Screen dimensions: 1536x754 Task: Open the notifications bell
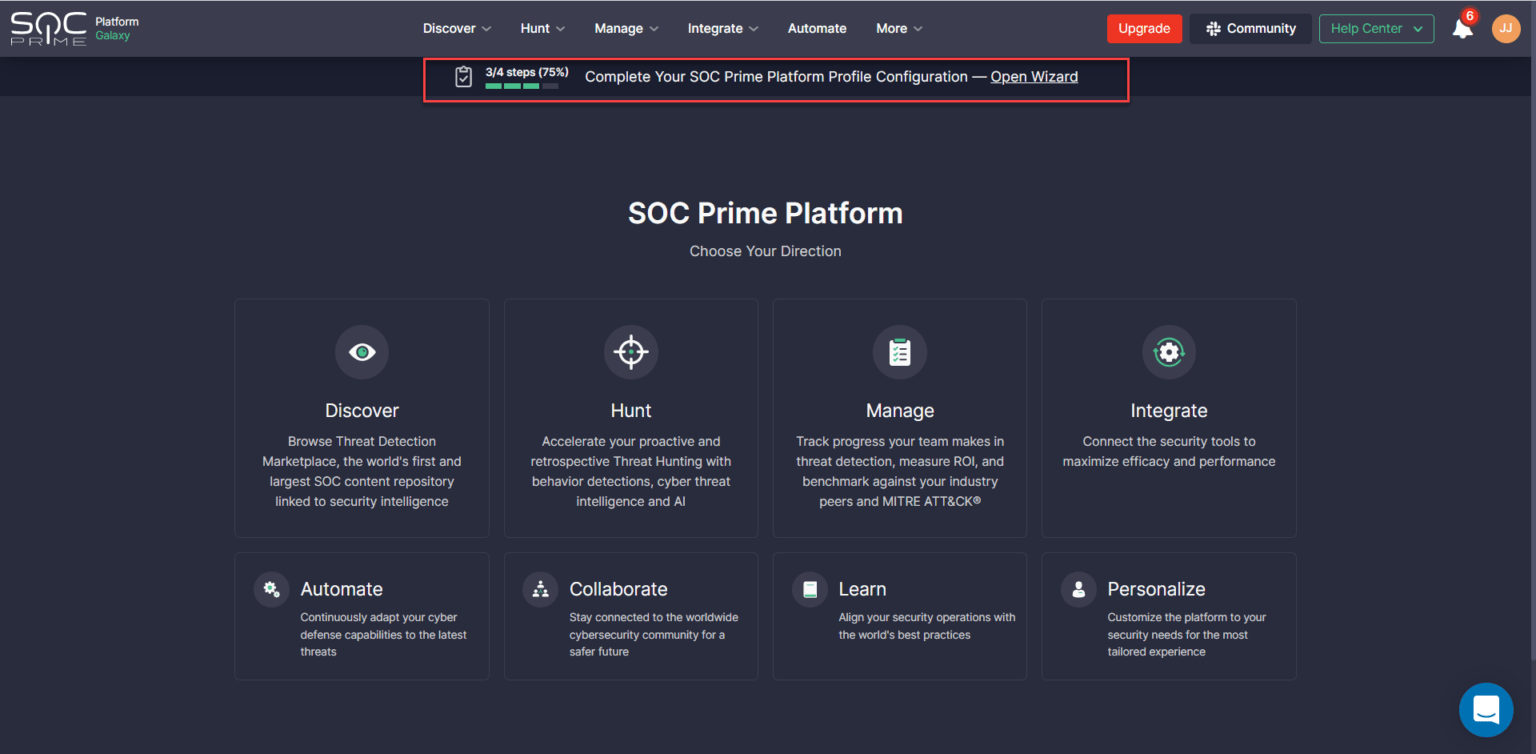tap(1462, 30)
